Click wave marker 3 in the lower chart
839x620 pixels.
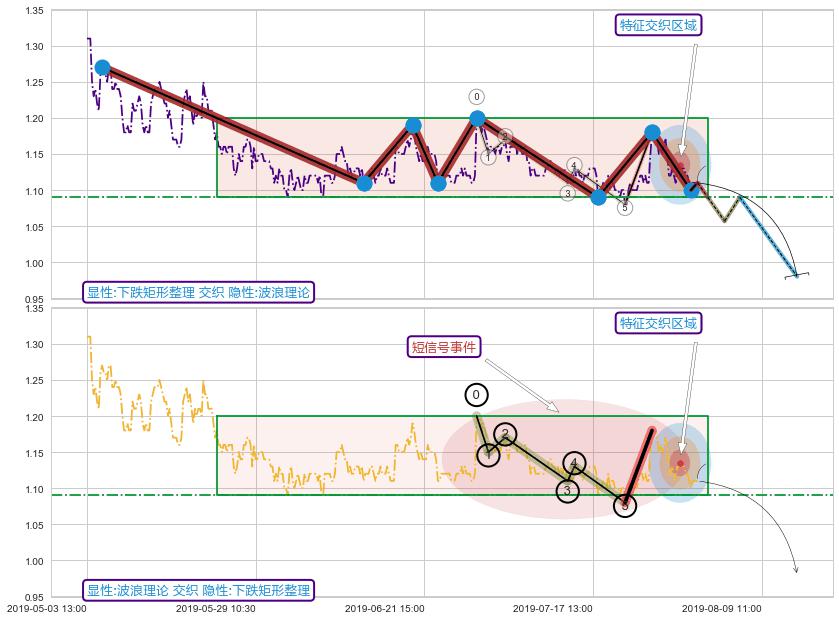(567, 491)
